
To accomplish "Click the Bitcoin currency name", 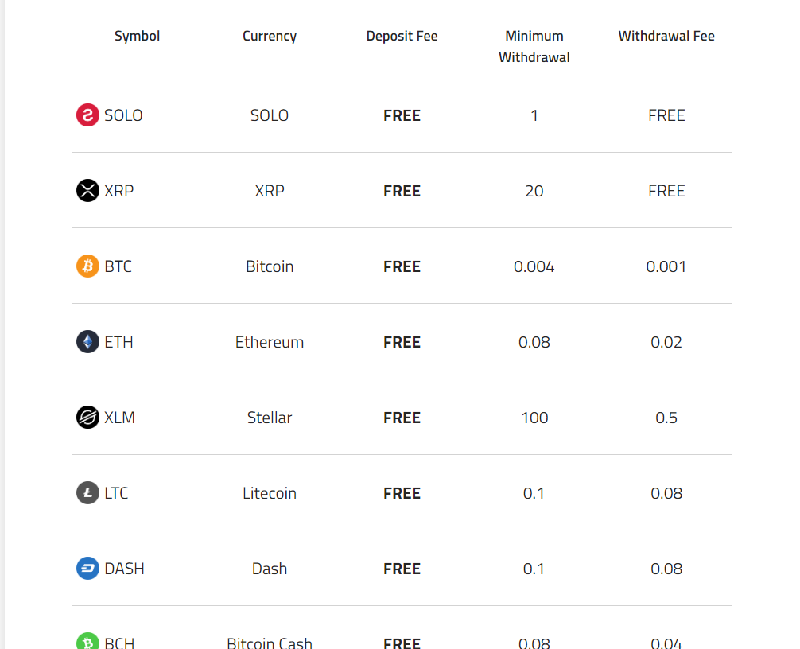I will [x=269, y=266].
